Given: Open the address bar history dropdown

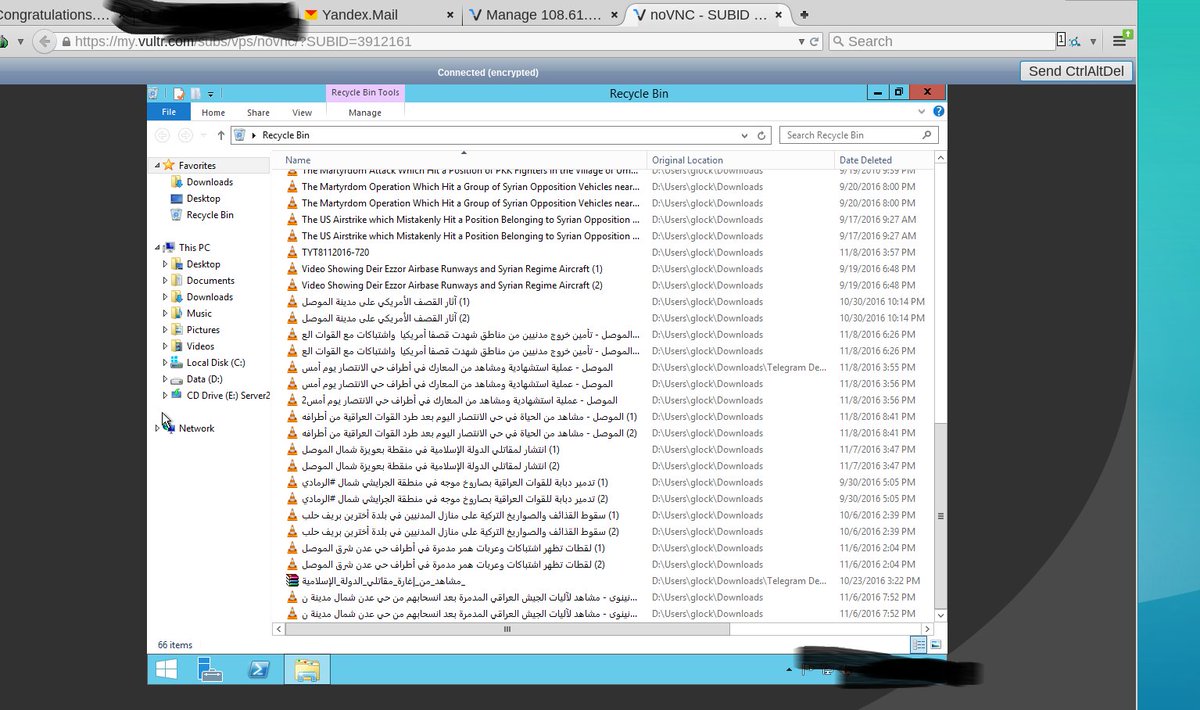Looking at the screenshot, I should (x=744, y=135).
